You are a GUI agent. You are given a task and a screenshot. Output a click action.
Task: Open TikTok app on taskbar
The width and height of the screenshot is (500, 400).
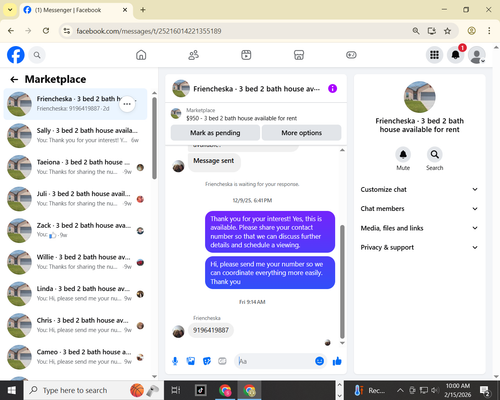pos(201,390)
